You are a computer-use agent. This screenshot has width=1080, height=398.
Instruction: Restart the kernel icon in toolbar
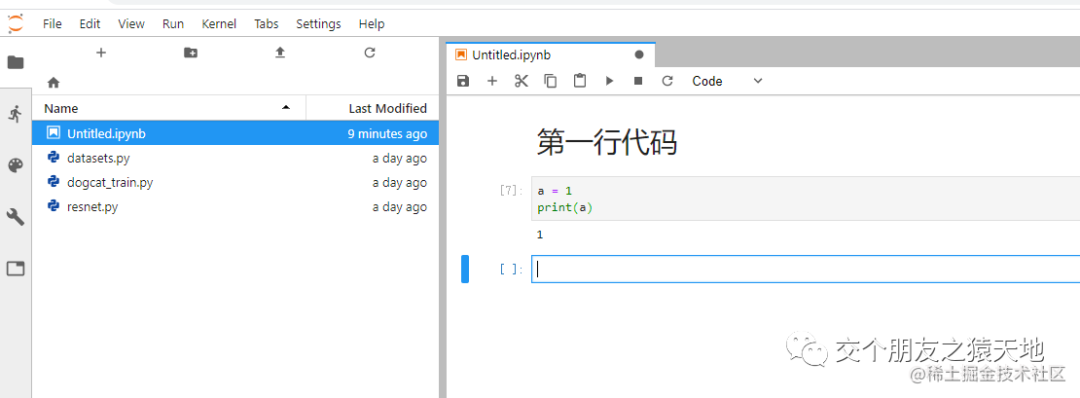click(667, 81)
